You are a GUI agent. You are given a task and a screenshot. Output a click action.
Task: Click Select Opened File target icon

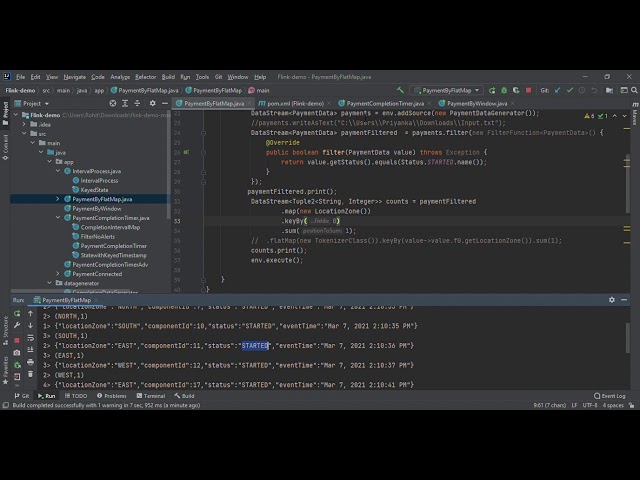pyautogui.click(x=113, y=103)
